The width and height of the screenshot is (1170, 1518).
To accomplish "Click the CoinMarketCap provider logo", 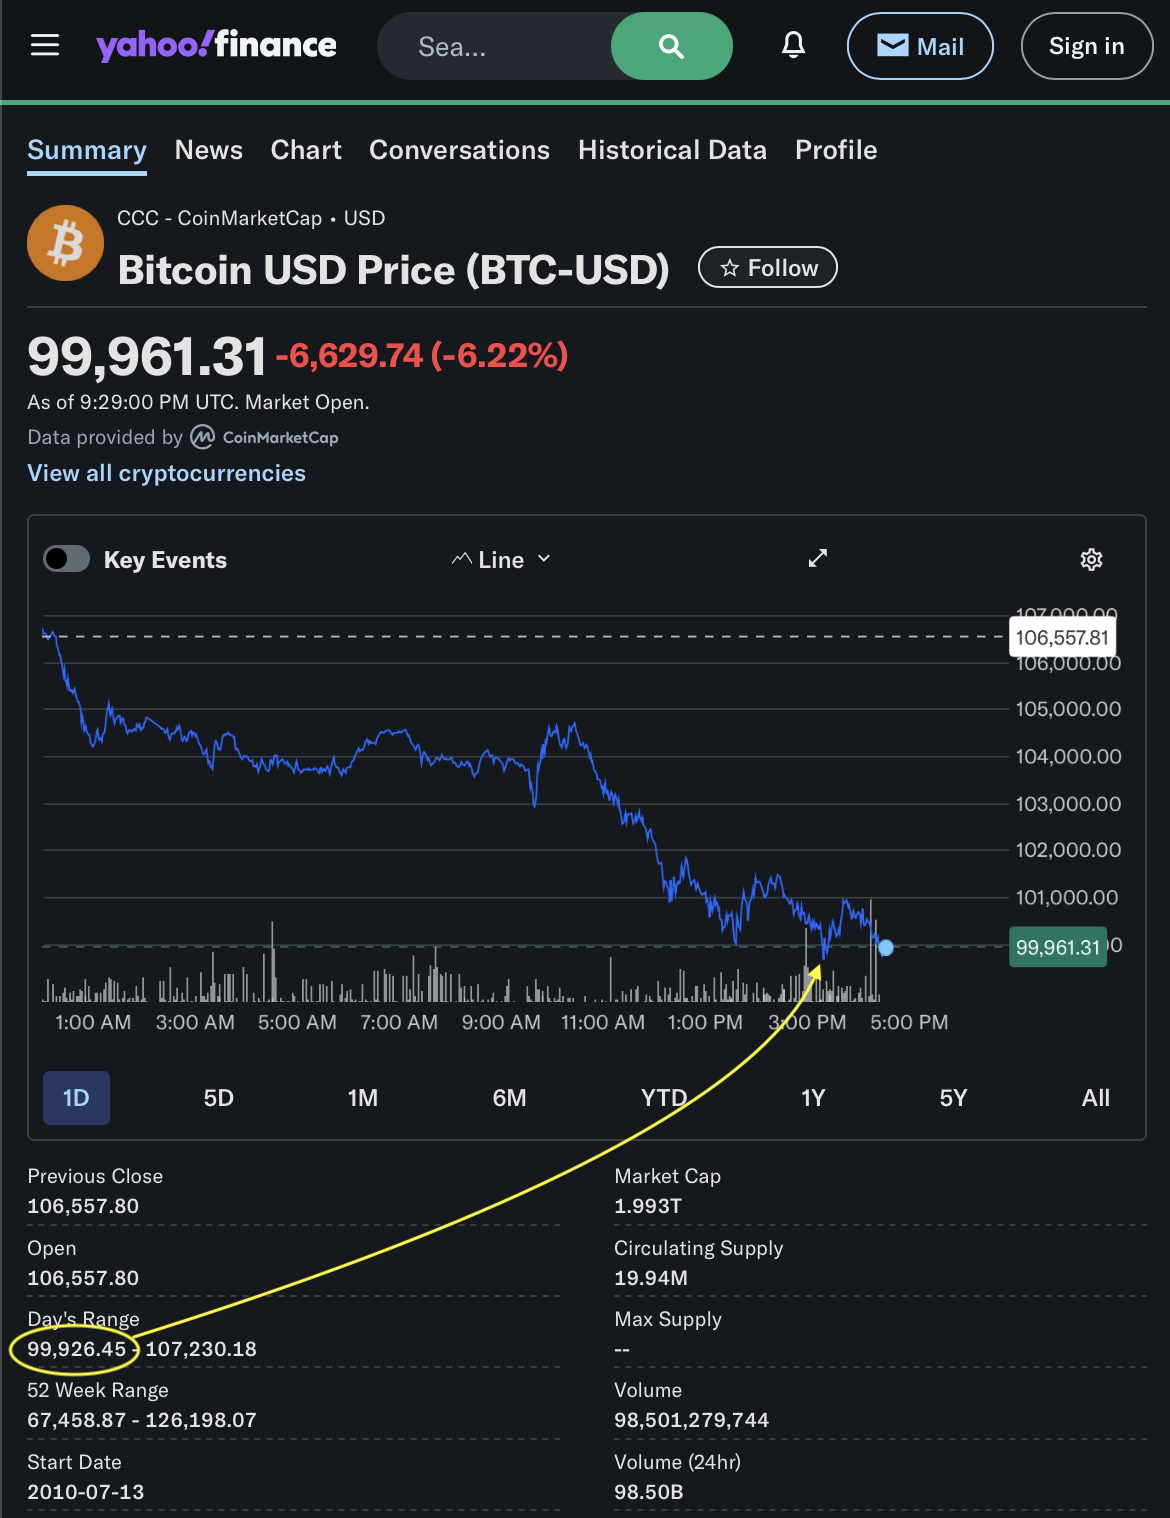I will pos(265,437).
